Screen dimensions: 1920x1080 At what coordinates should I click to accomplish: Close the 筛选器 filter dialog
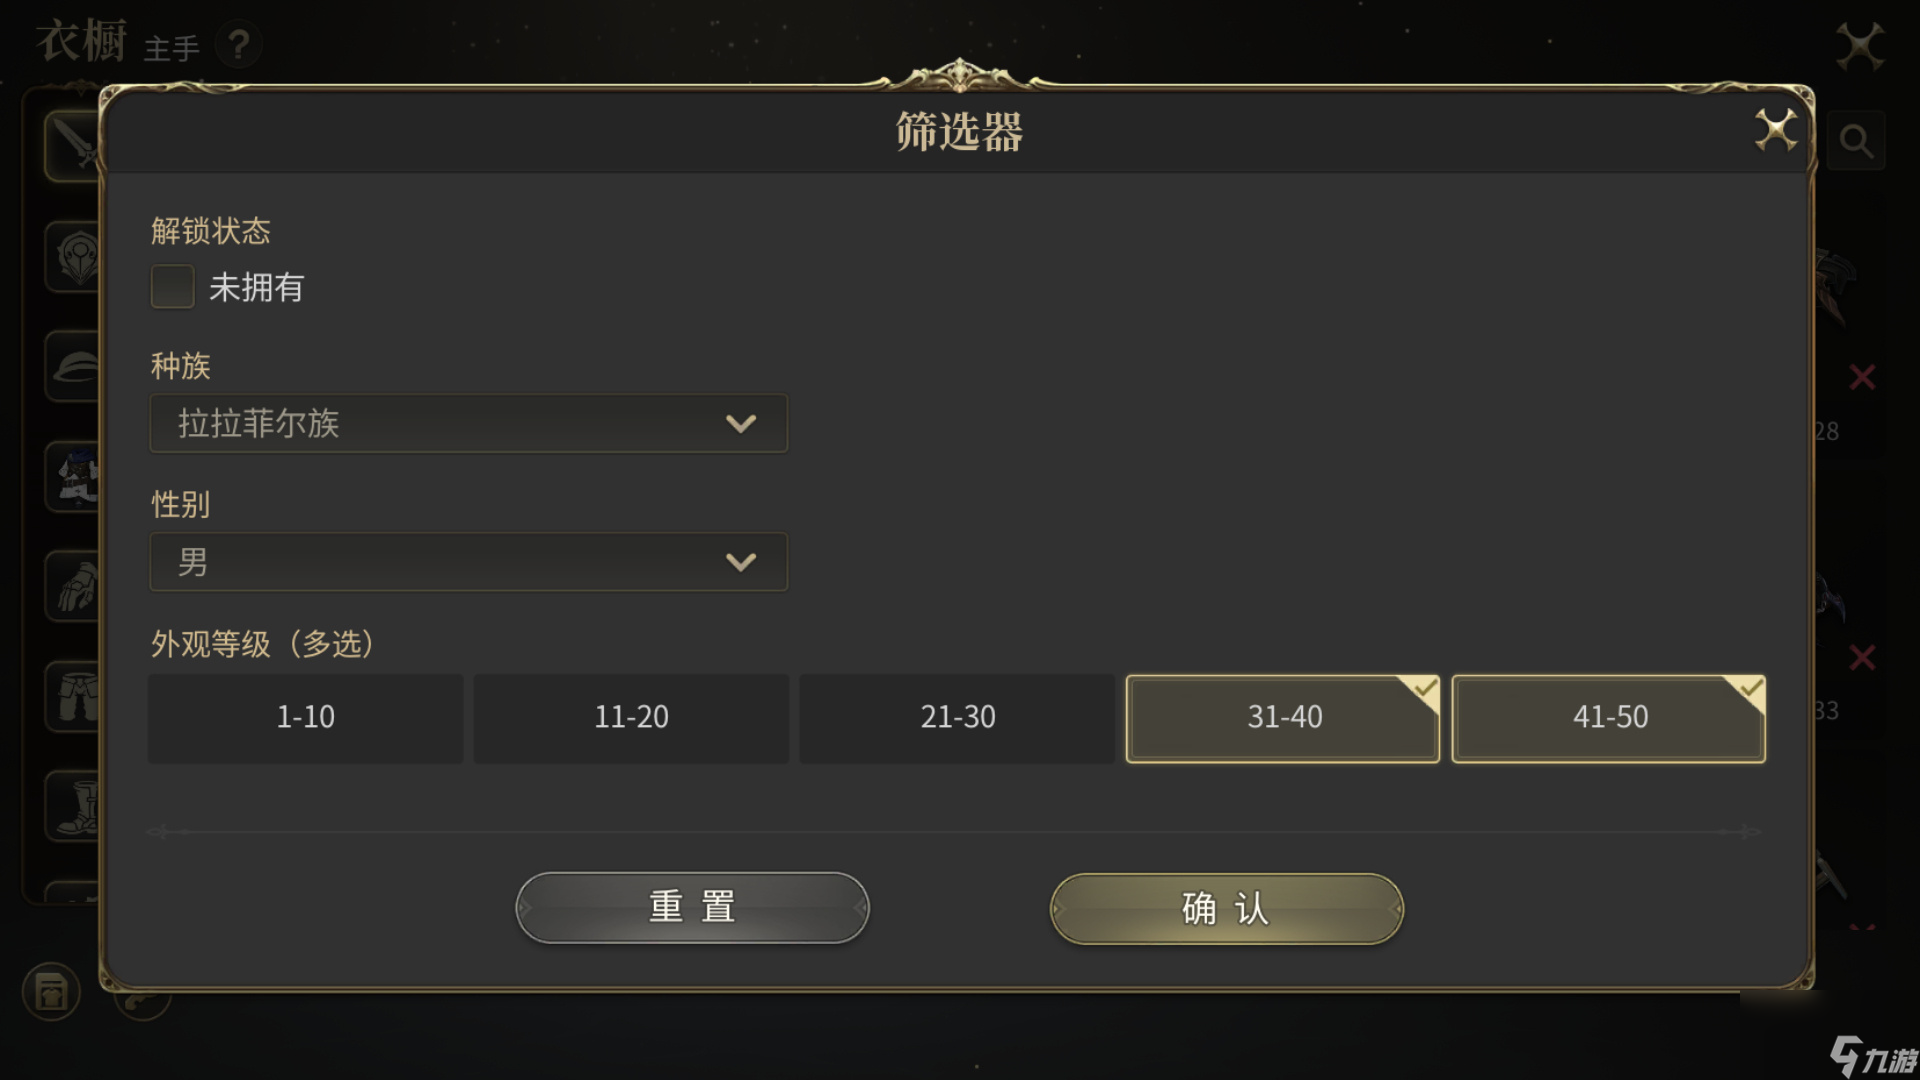1776,130
